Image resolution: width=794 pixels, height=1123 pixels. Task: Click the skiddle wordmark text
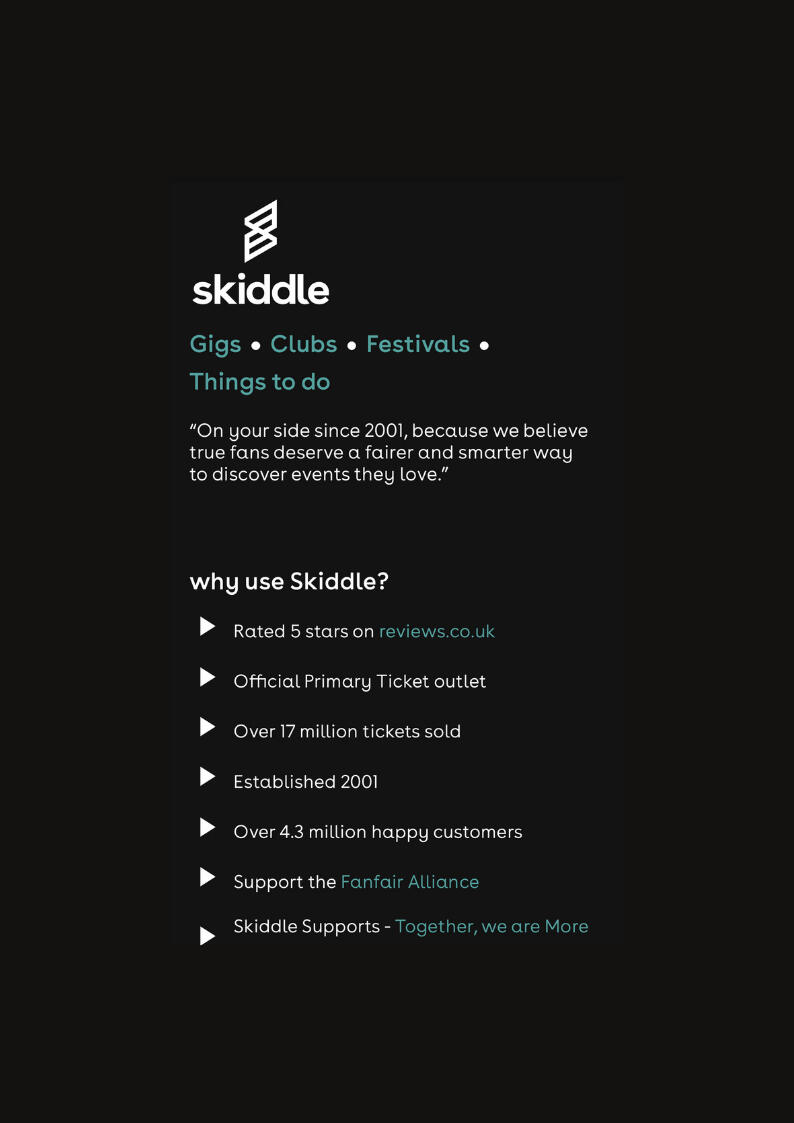[261, 289]
